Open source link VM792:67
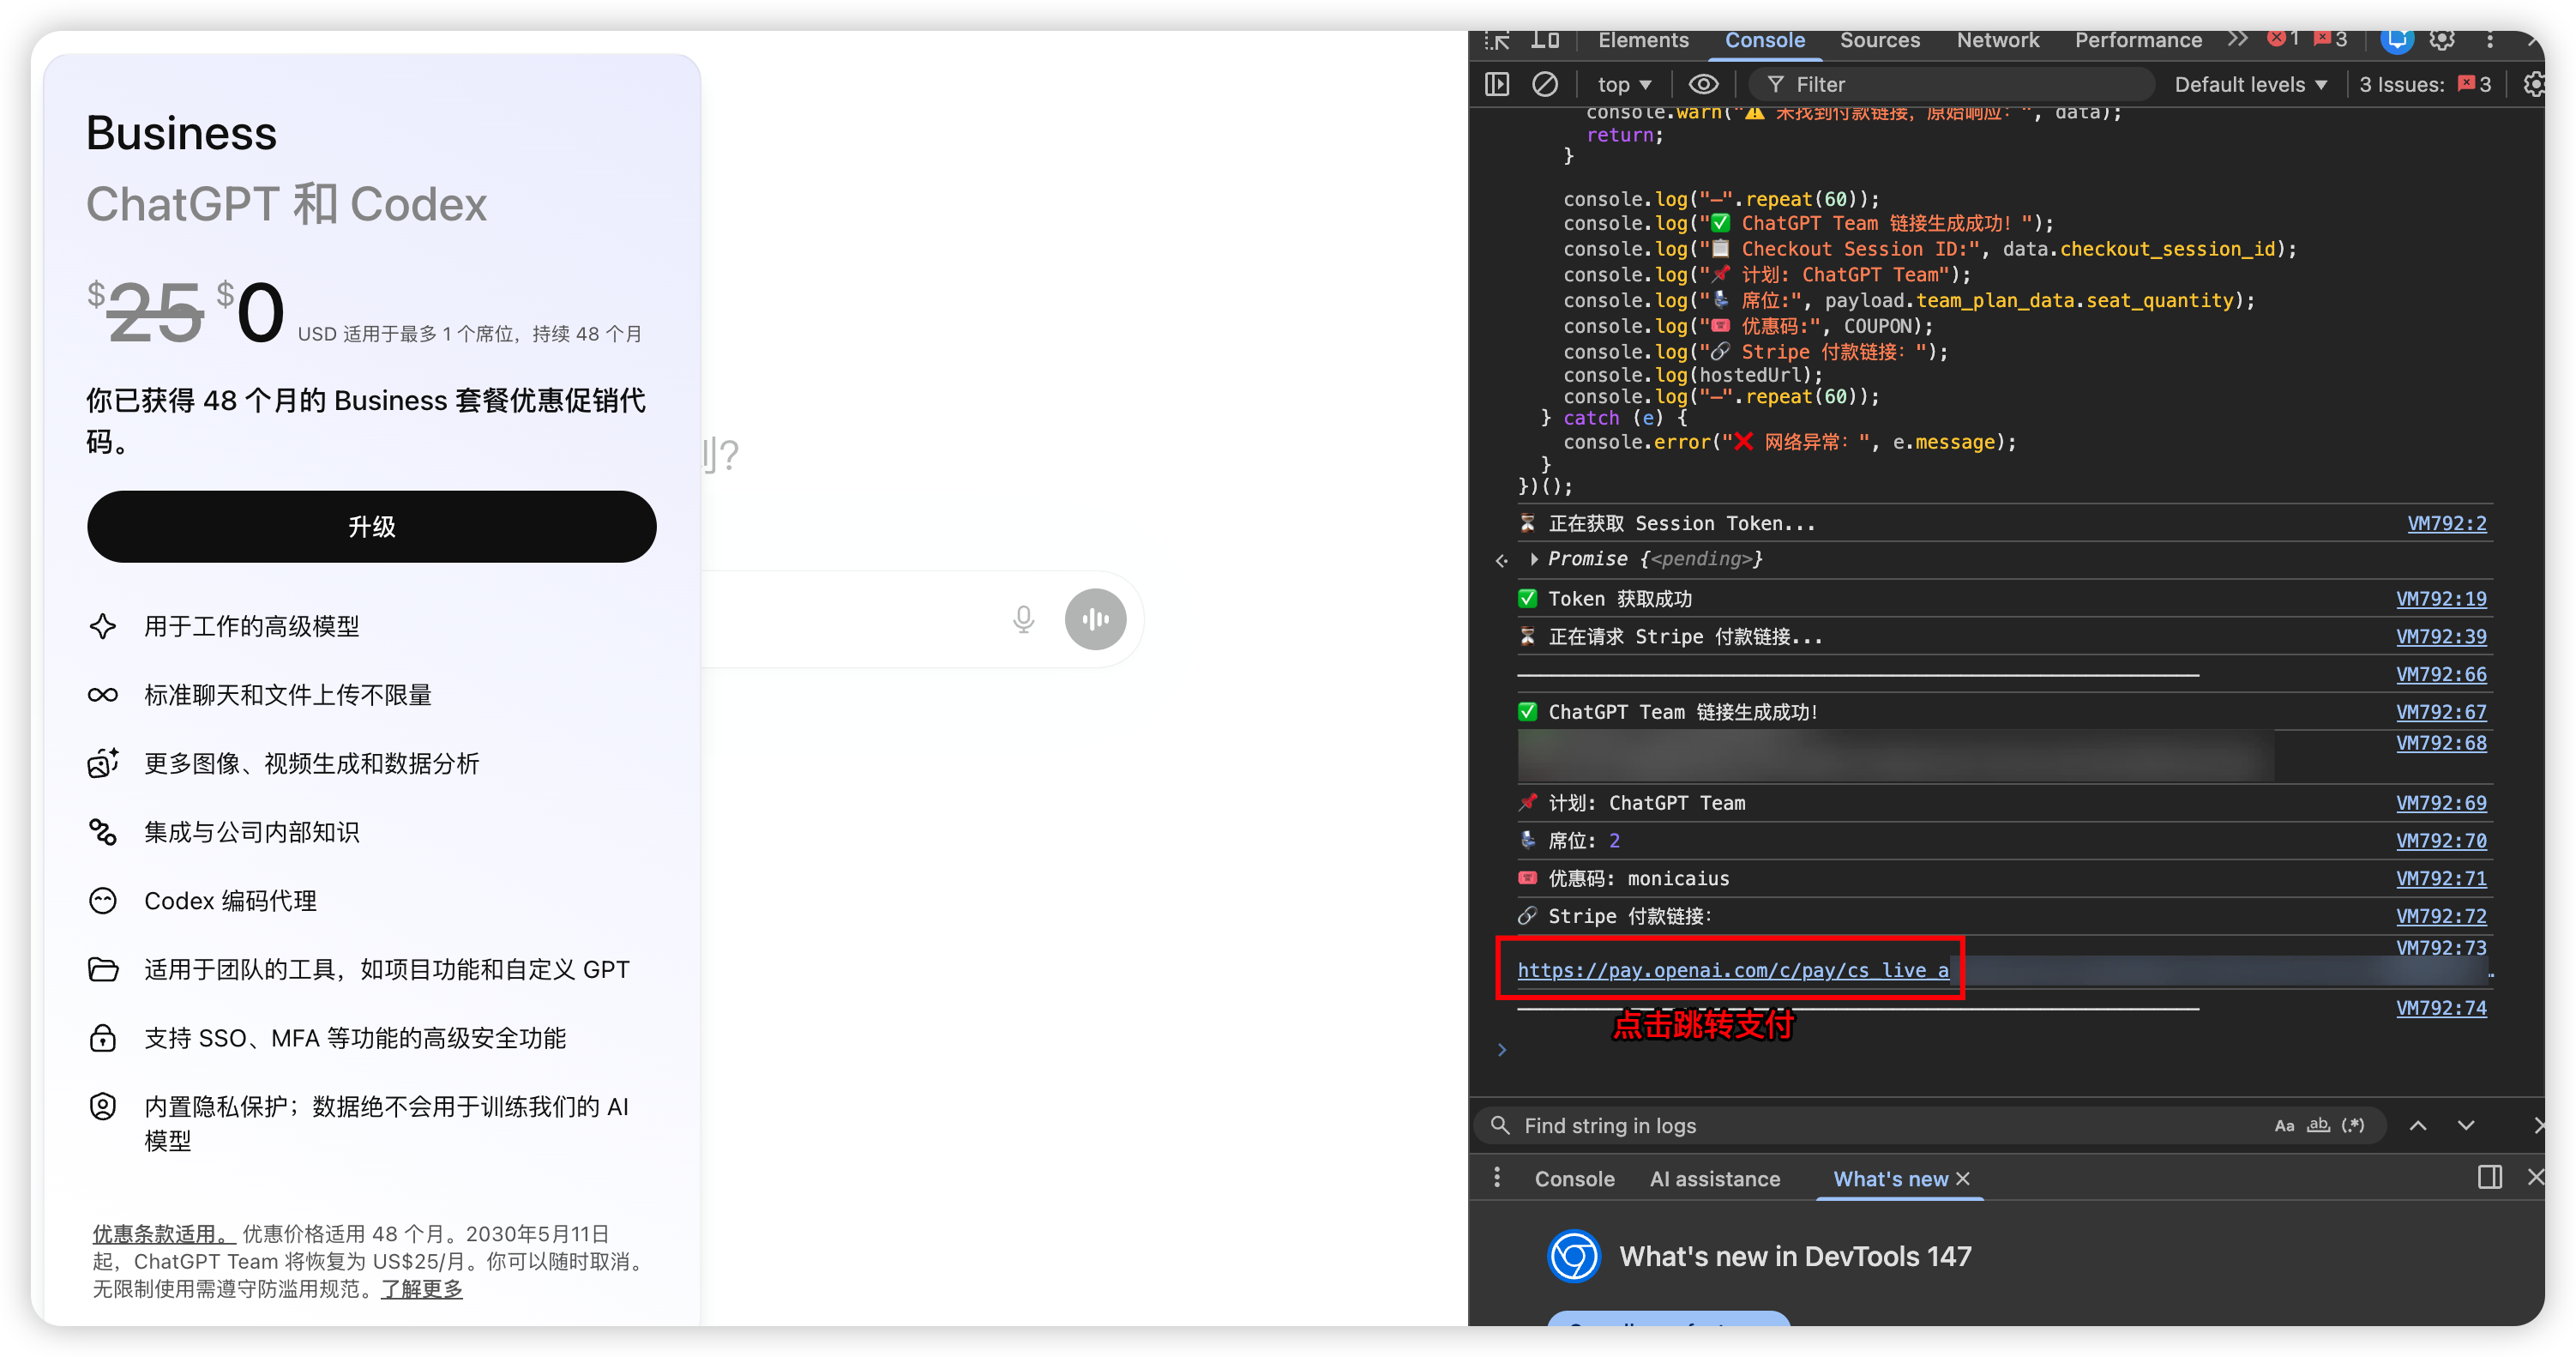This screenshot has height=1357, width=2576. point(2441,712)
